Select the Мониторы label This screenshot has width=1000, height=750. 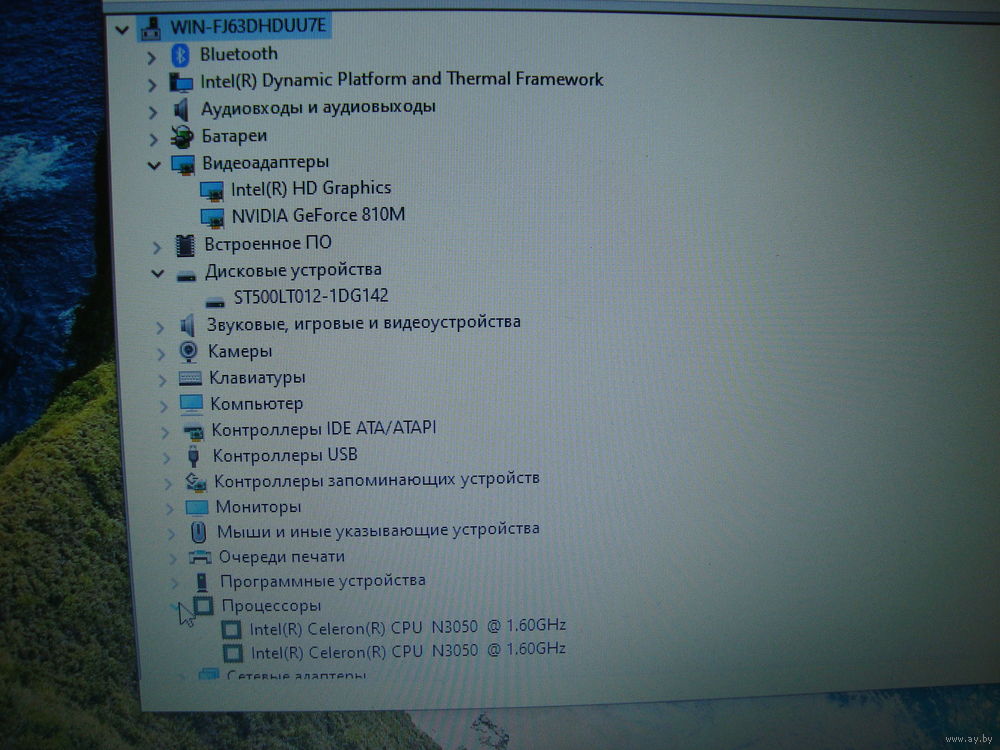click(258, 507)
